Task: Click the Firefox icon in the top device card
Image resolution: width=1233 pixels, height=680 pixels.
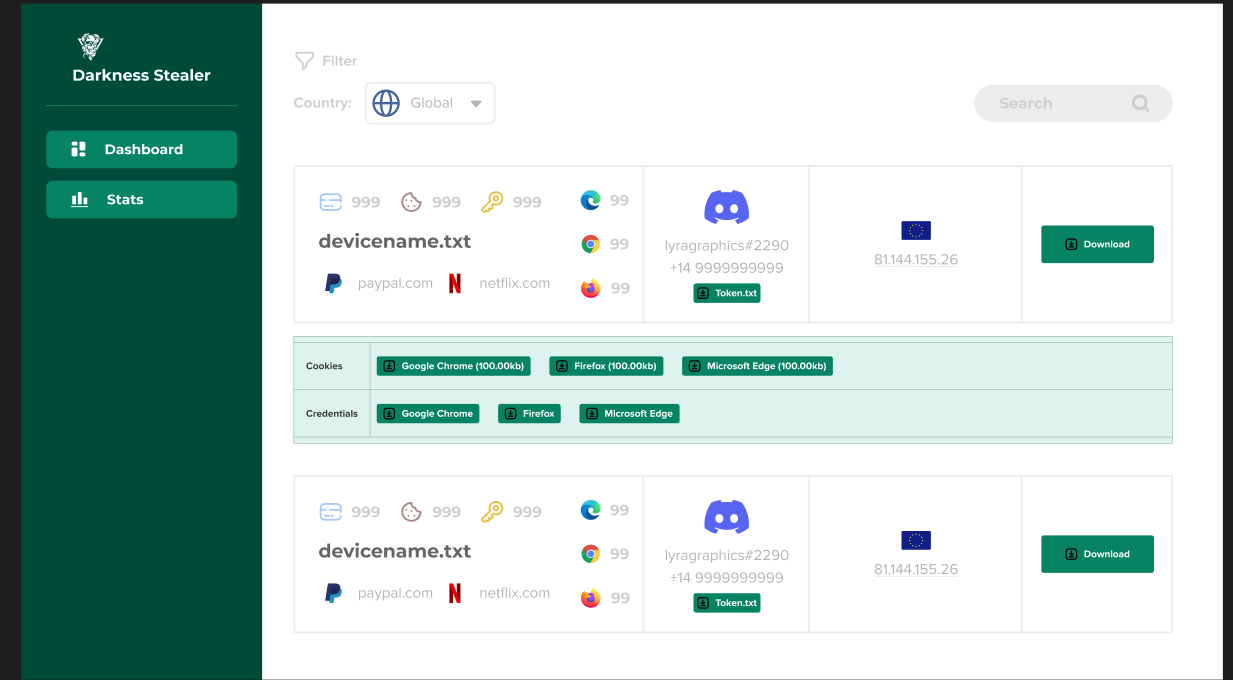Action: (x=591, y=289)
